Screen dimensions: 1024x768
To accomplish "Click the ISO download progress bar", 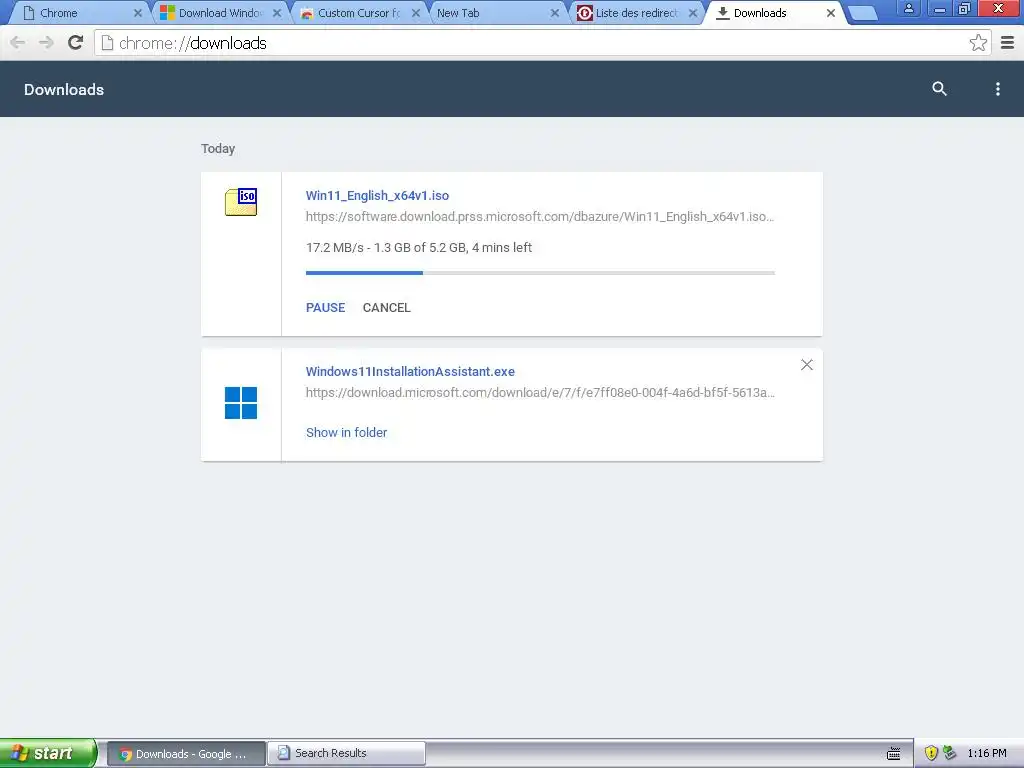I will coord(540,272).
